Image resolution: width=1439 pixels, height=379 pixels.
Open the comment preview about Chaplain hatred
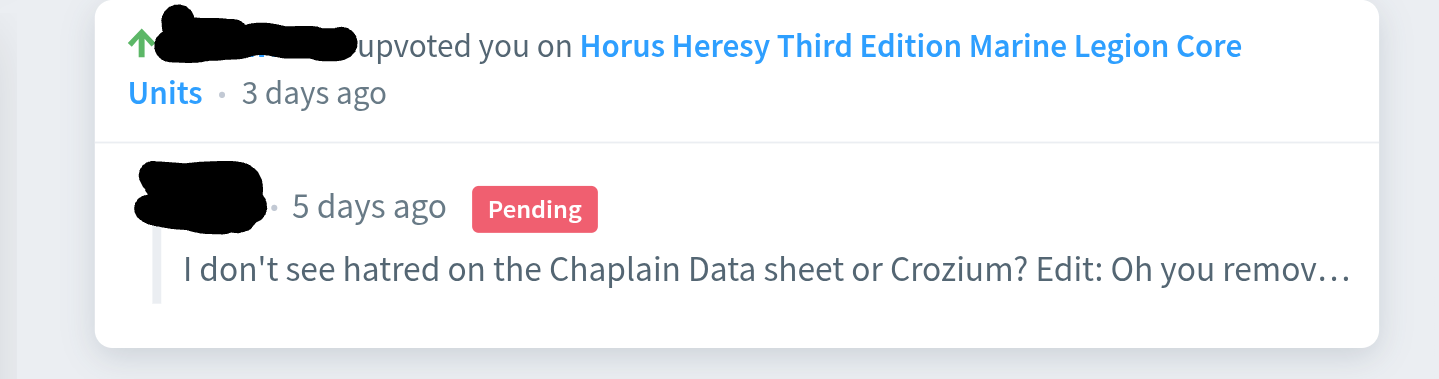pyautogui.click(x=767, y=269)
